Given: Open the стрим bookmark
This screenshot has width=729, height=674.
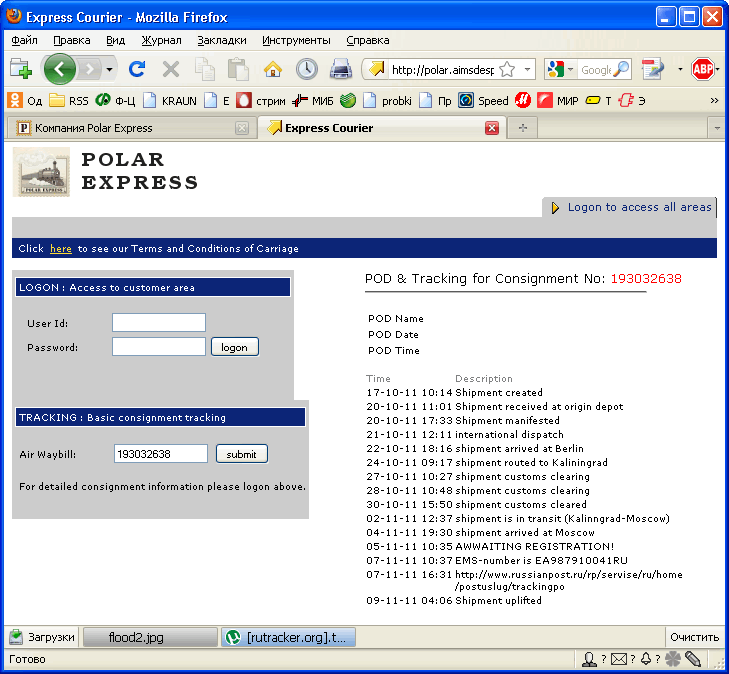Looking at the screenshot, I should click(261, 100).
